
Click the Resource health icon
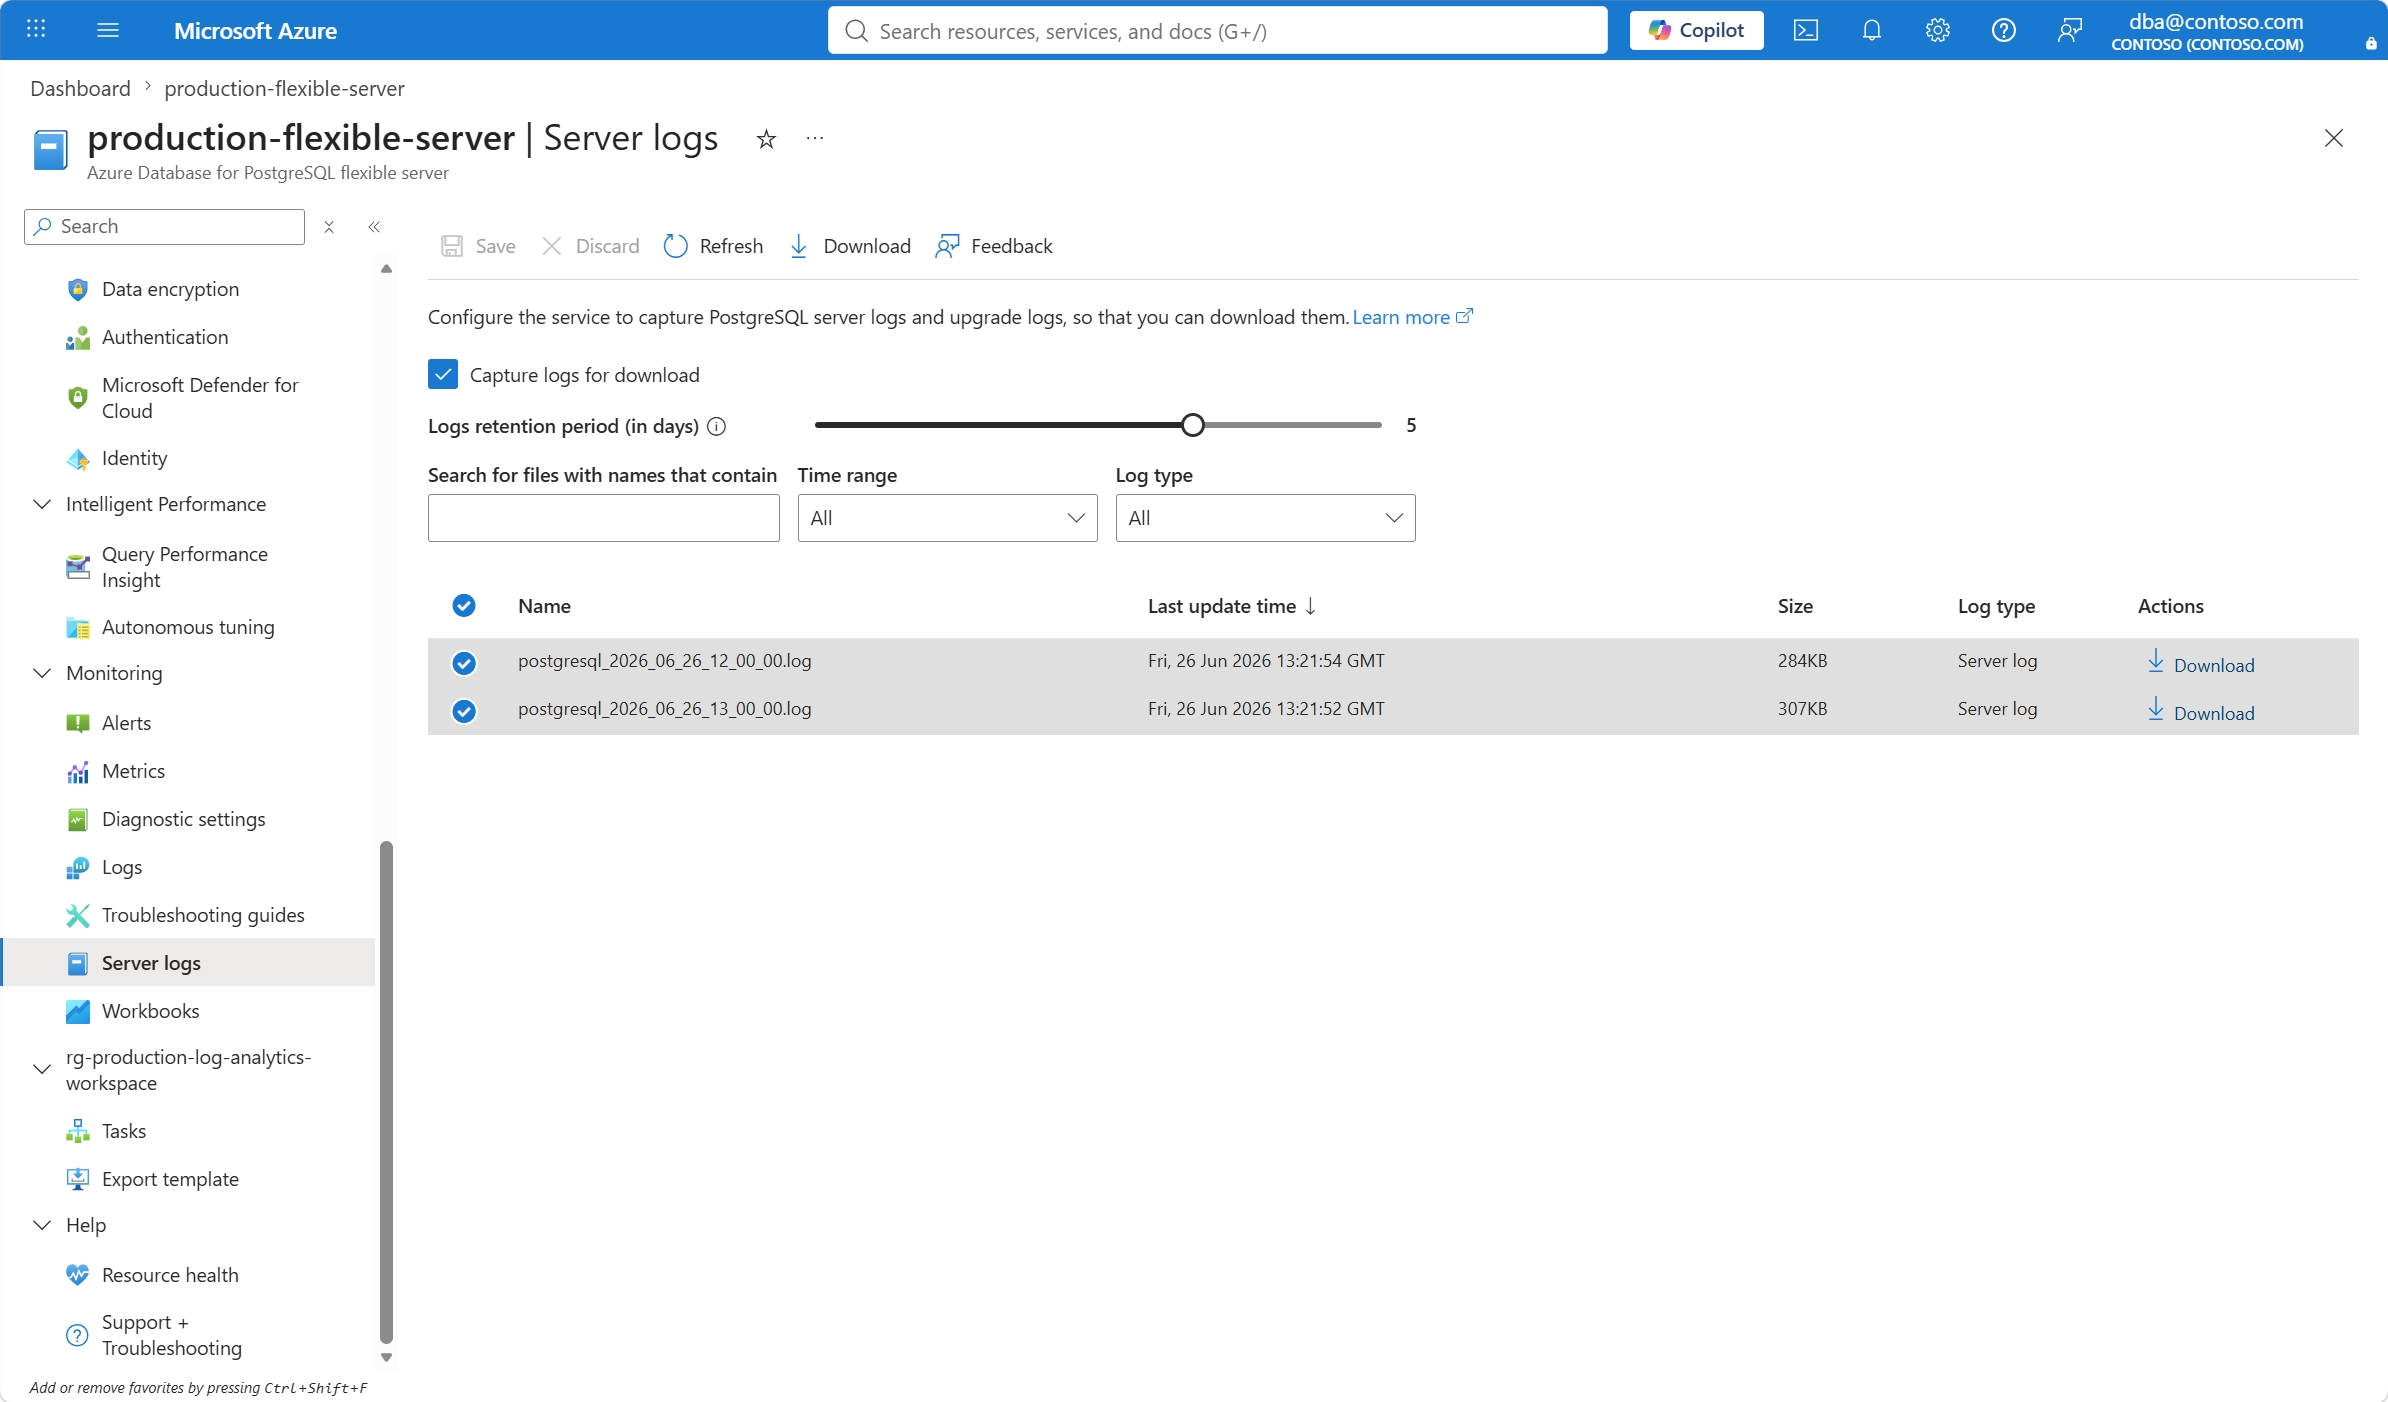coord(78,1275)
